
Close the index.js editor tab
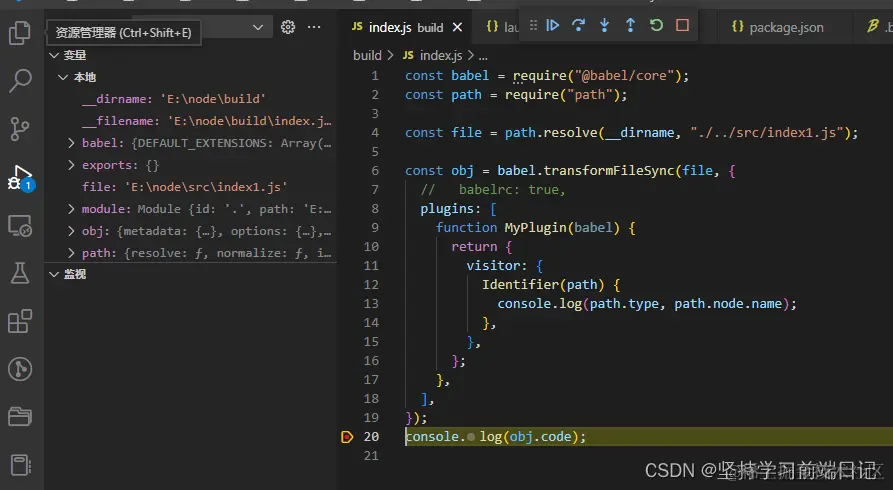tap(457, 27)
